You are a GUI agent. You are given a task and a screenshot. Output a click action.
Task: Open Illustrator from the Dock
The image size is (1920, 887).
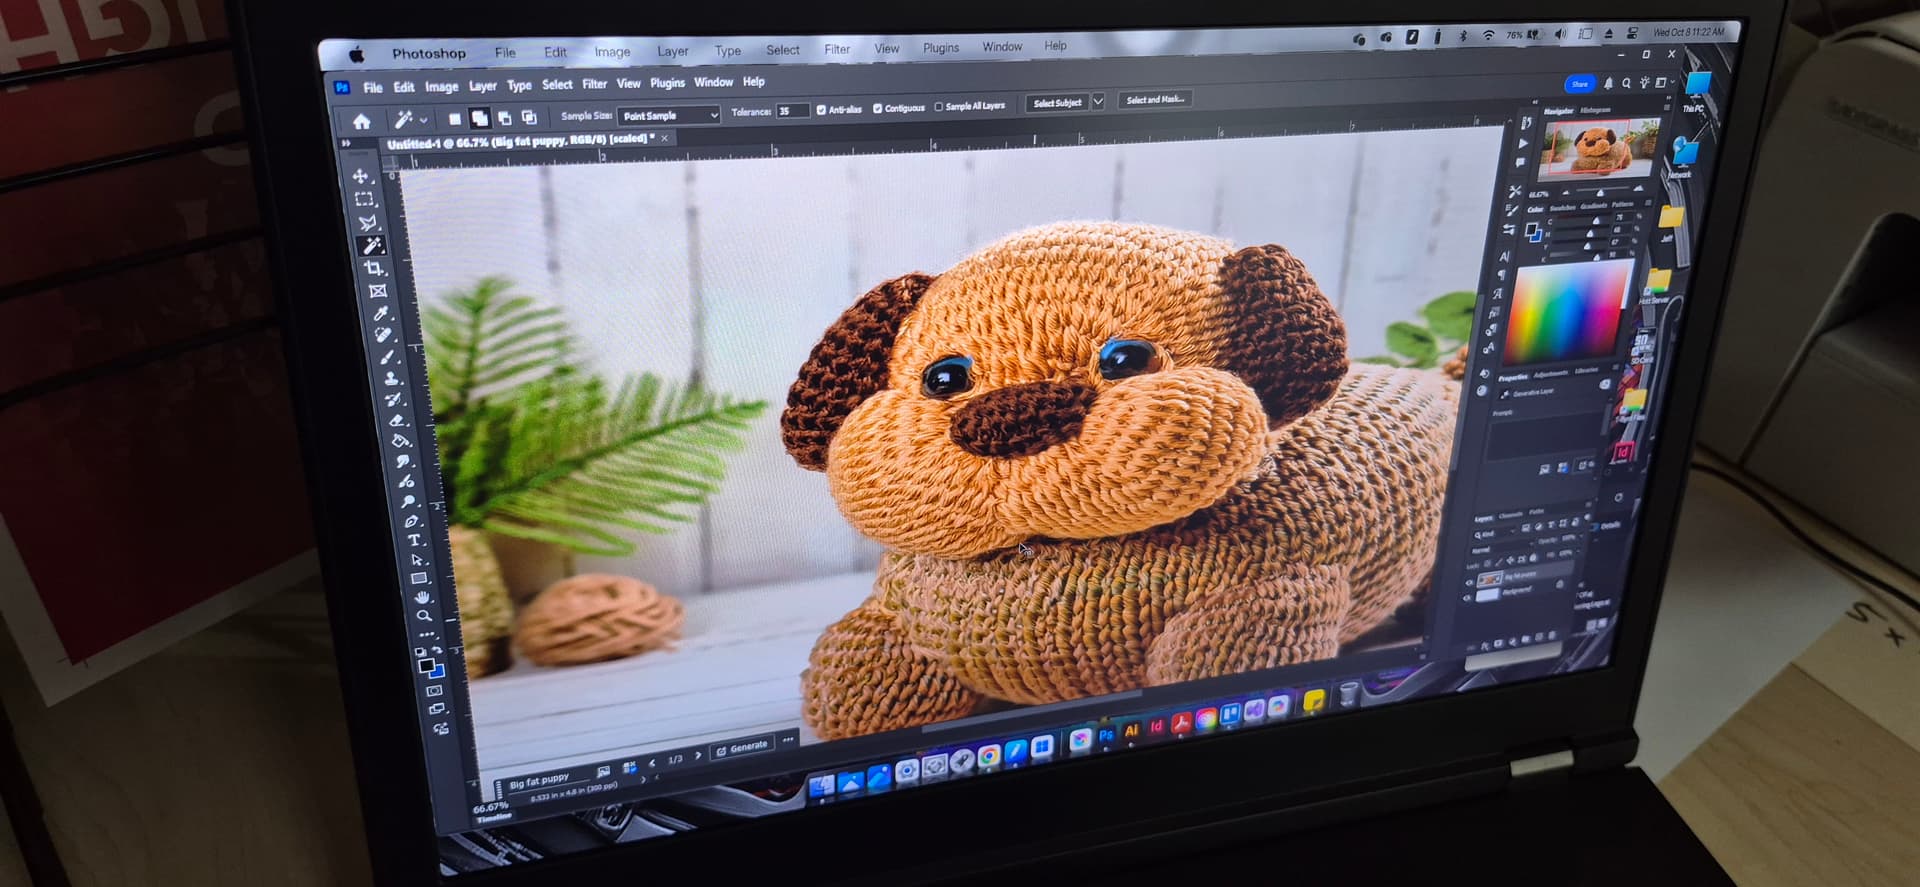point(1132,730)
